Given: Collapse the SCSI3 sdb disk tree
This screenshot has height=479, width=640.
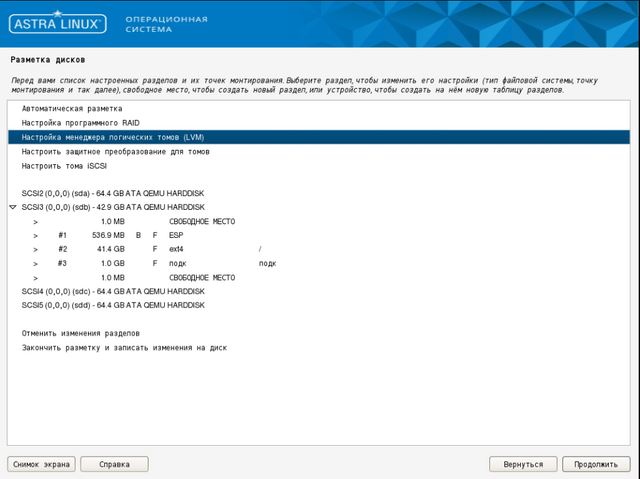Looking at the screenshot, I should [x=13, y=207].
